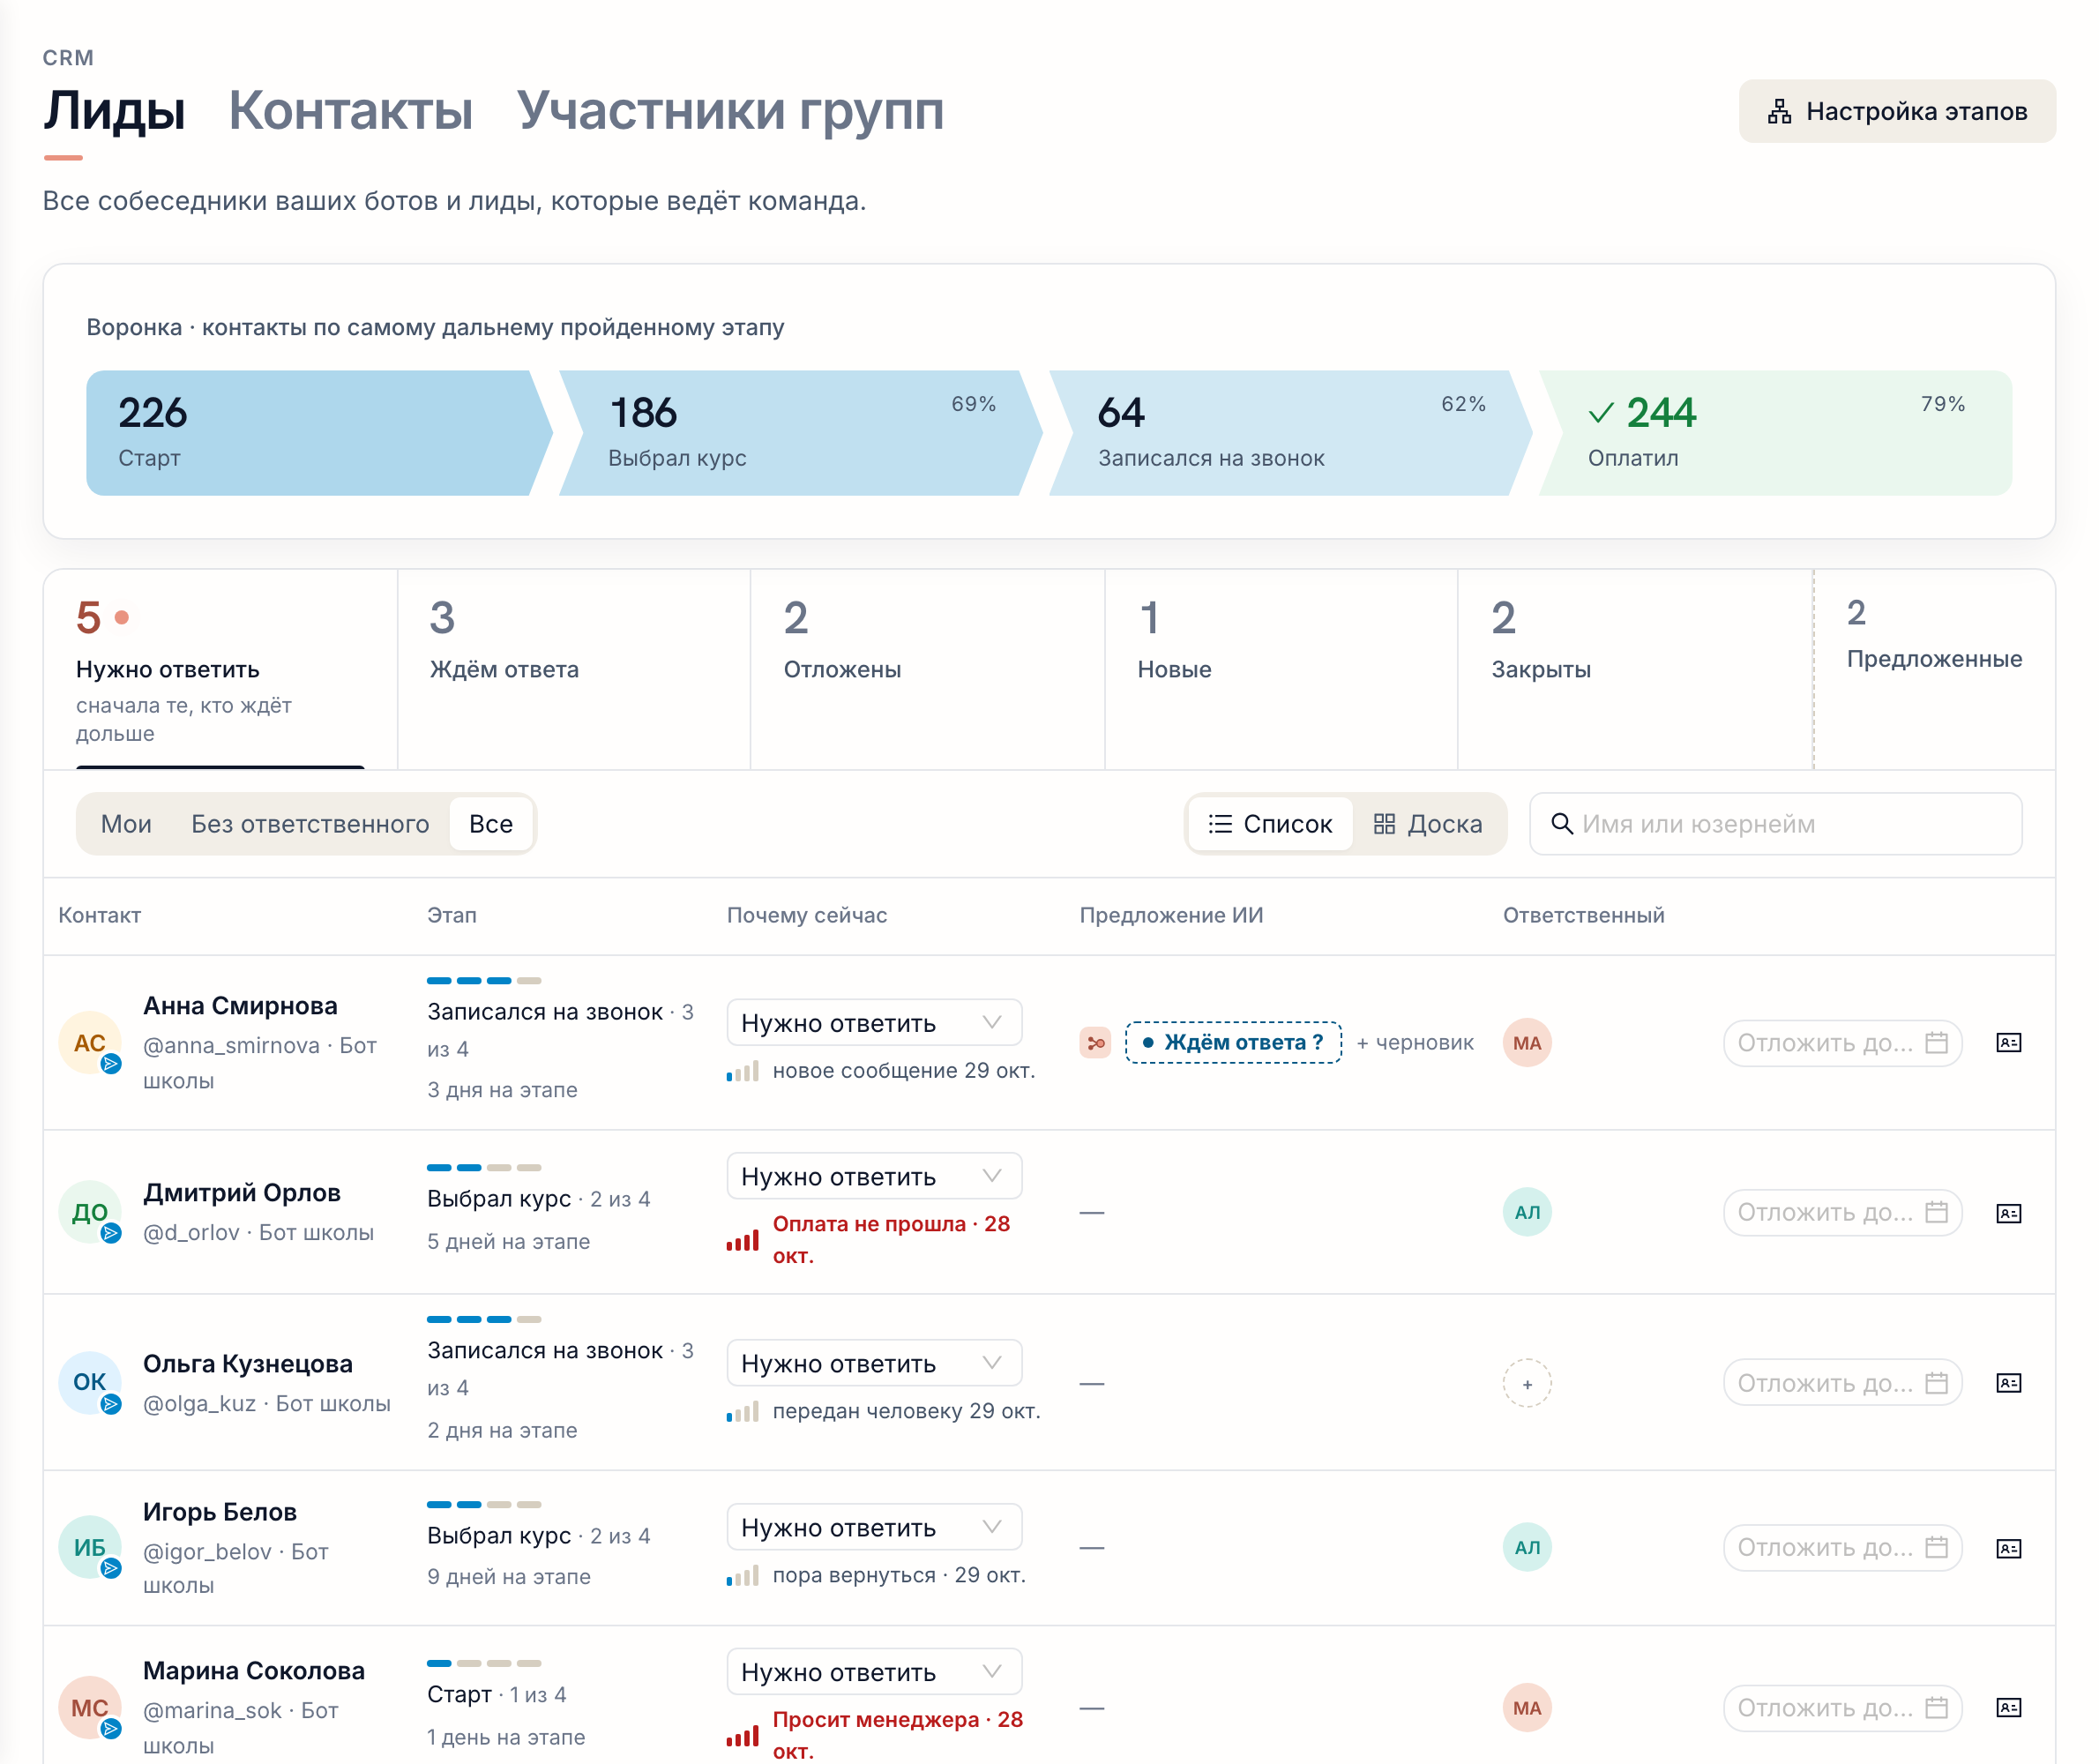
Task: Select the Отложены queue tab
Action: pos(927,669)
